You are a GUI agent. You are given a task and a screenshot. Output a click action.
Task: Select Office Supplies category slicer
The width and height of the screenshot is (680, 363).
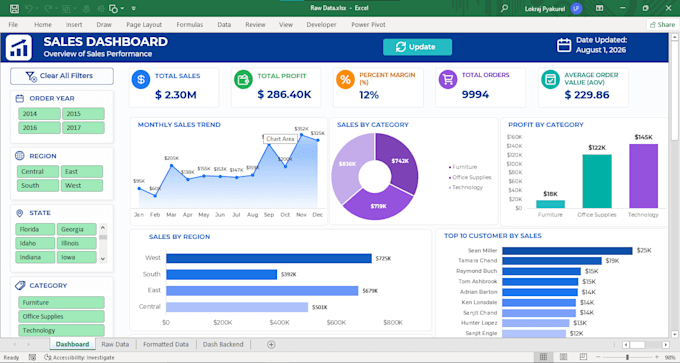(x=61, y=316)
